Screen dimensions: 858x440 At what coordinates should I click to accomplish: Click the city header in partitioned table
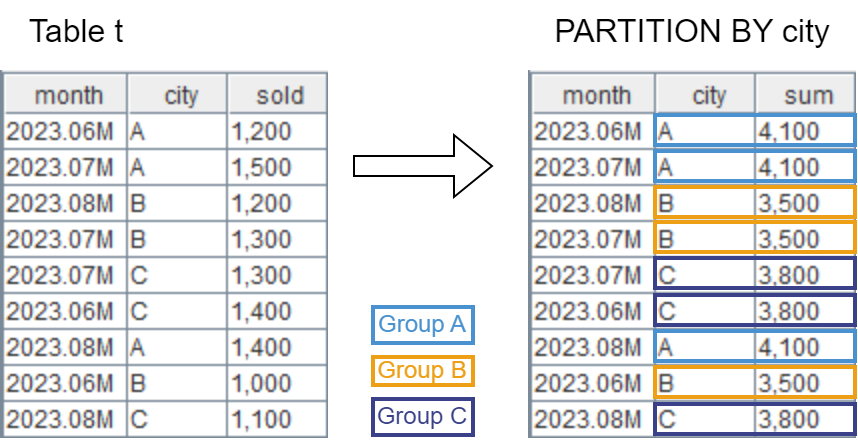[x=708, y=95]
